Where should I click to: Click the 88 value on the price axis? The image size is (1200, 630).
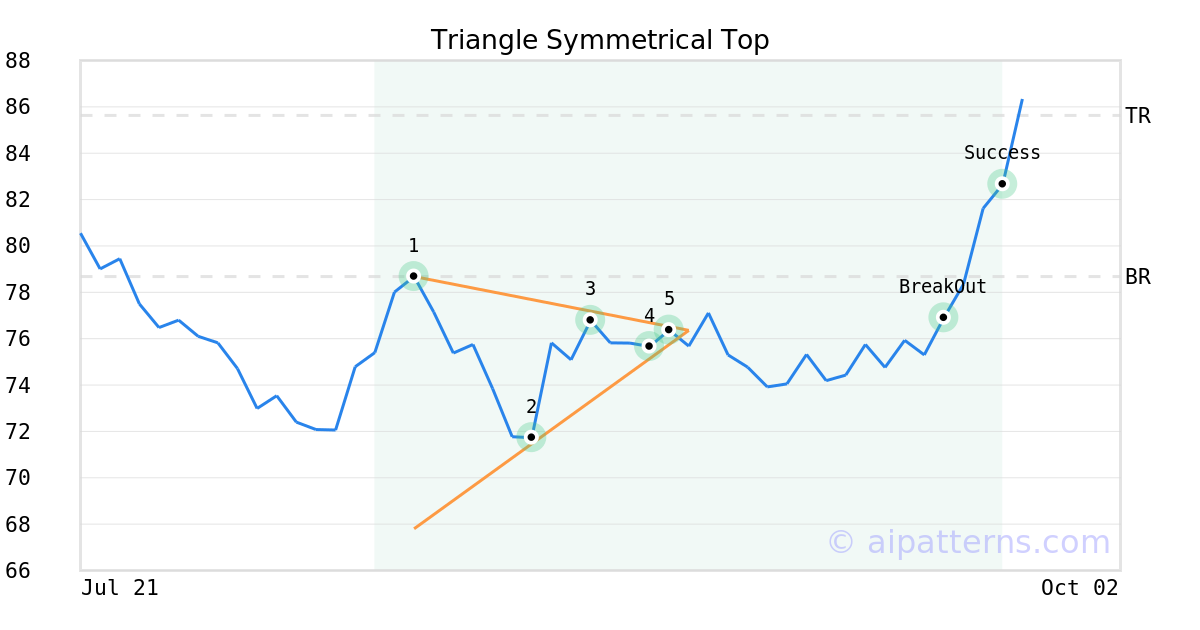coord(18,61)
